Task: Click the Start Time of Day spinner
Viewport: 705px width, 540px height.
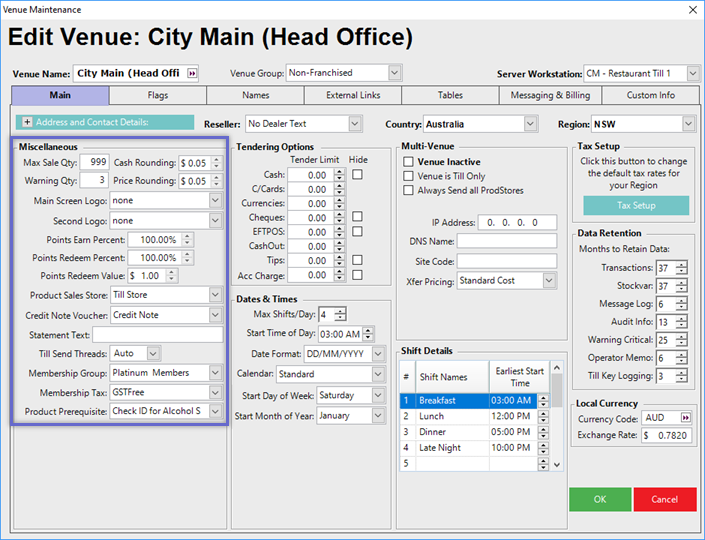Action: click(x=368, y=334)
